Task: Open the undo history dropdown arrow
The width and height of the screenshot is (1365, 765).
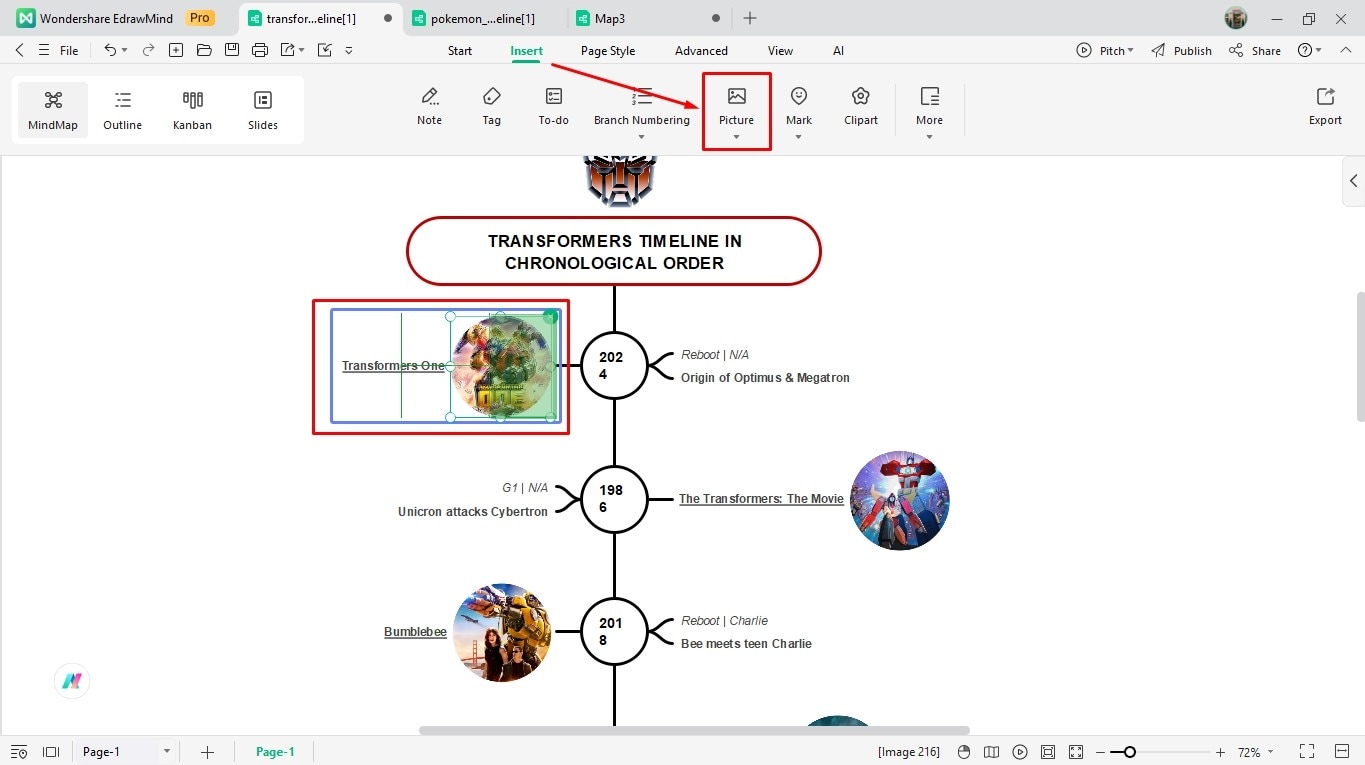Action: coord(125,51)
